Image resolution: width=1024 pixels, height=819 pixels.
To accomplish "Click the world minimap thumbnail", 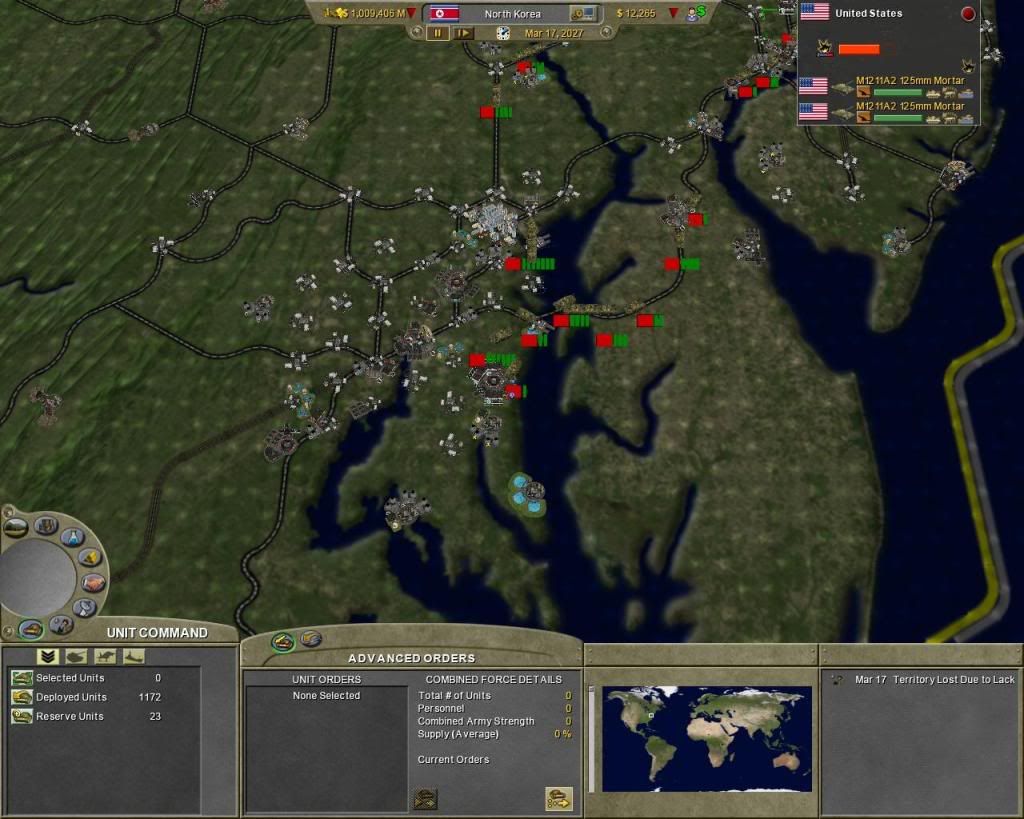I will click(707, 739).
